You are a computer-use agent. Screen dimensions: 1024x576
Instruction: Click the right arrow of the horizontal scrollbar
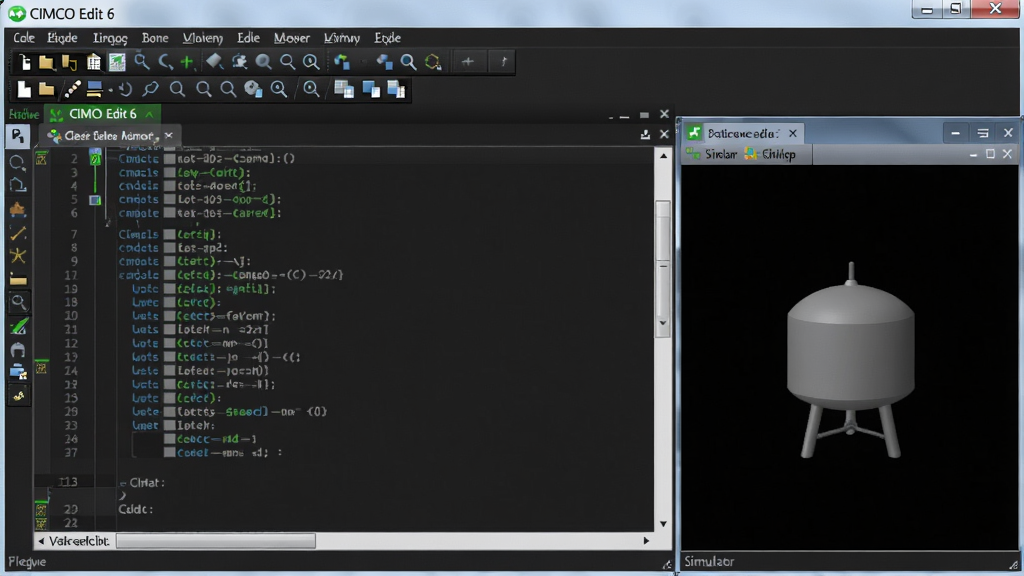pyautogui.click(x=647, y=541)
